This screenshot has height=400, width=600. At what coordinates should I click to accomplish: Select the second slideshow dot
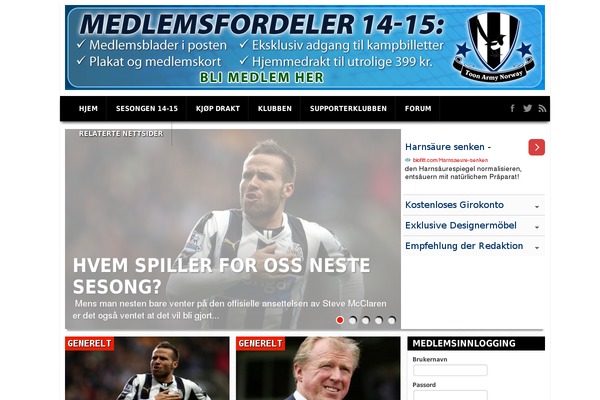353,320
